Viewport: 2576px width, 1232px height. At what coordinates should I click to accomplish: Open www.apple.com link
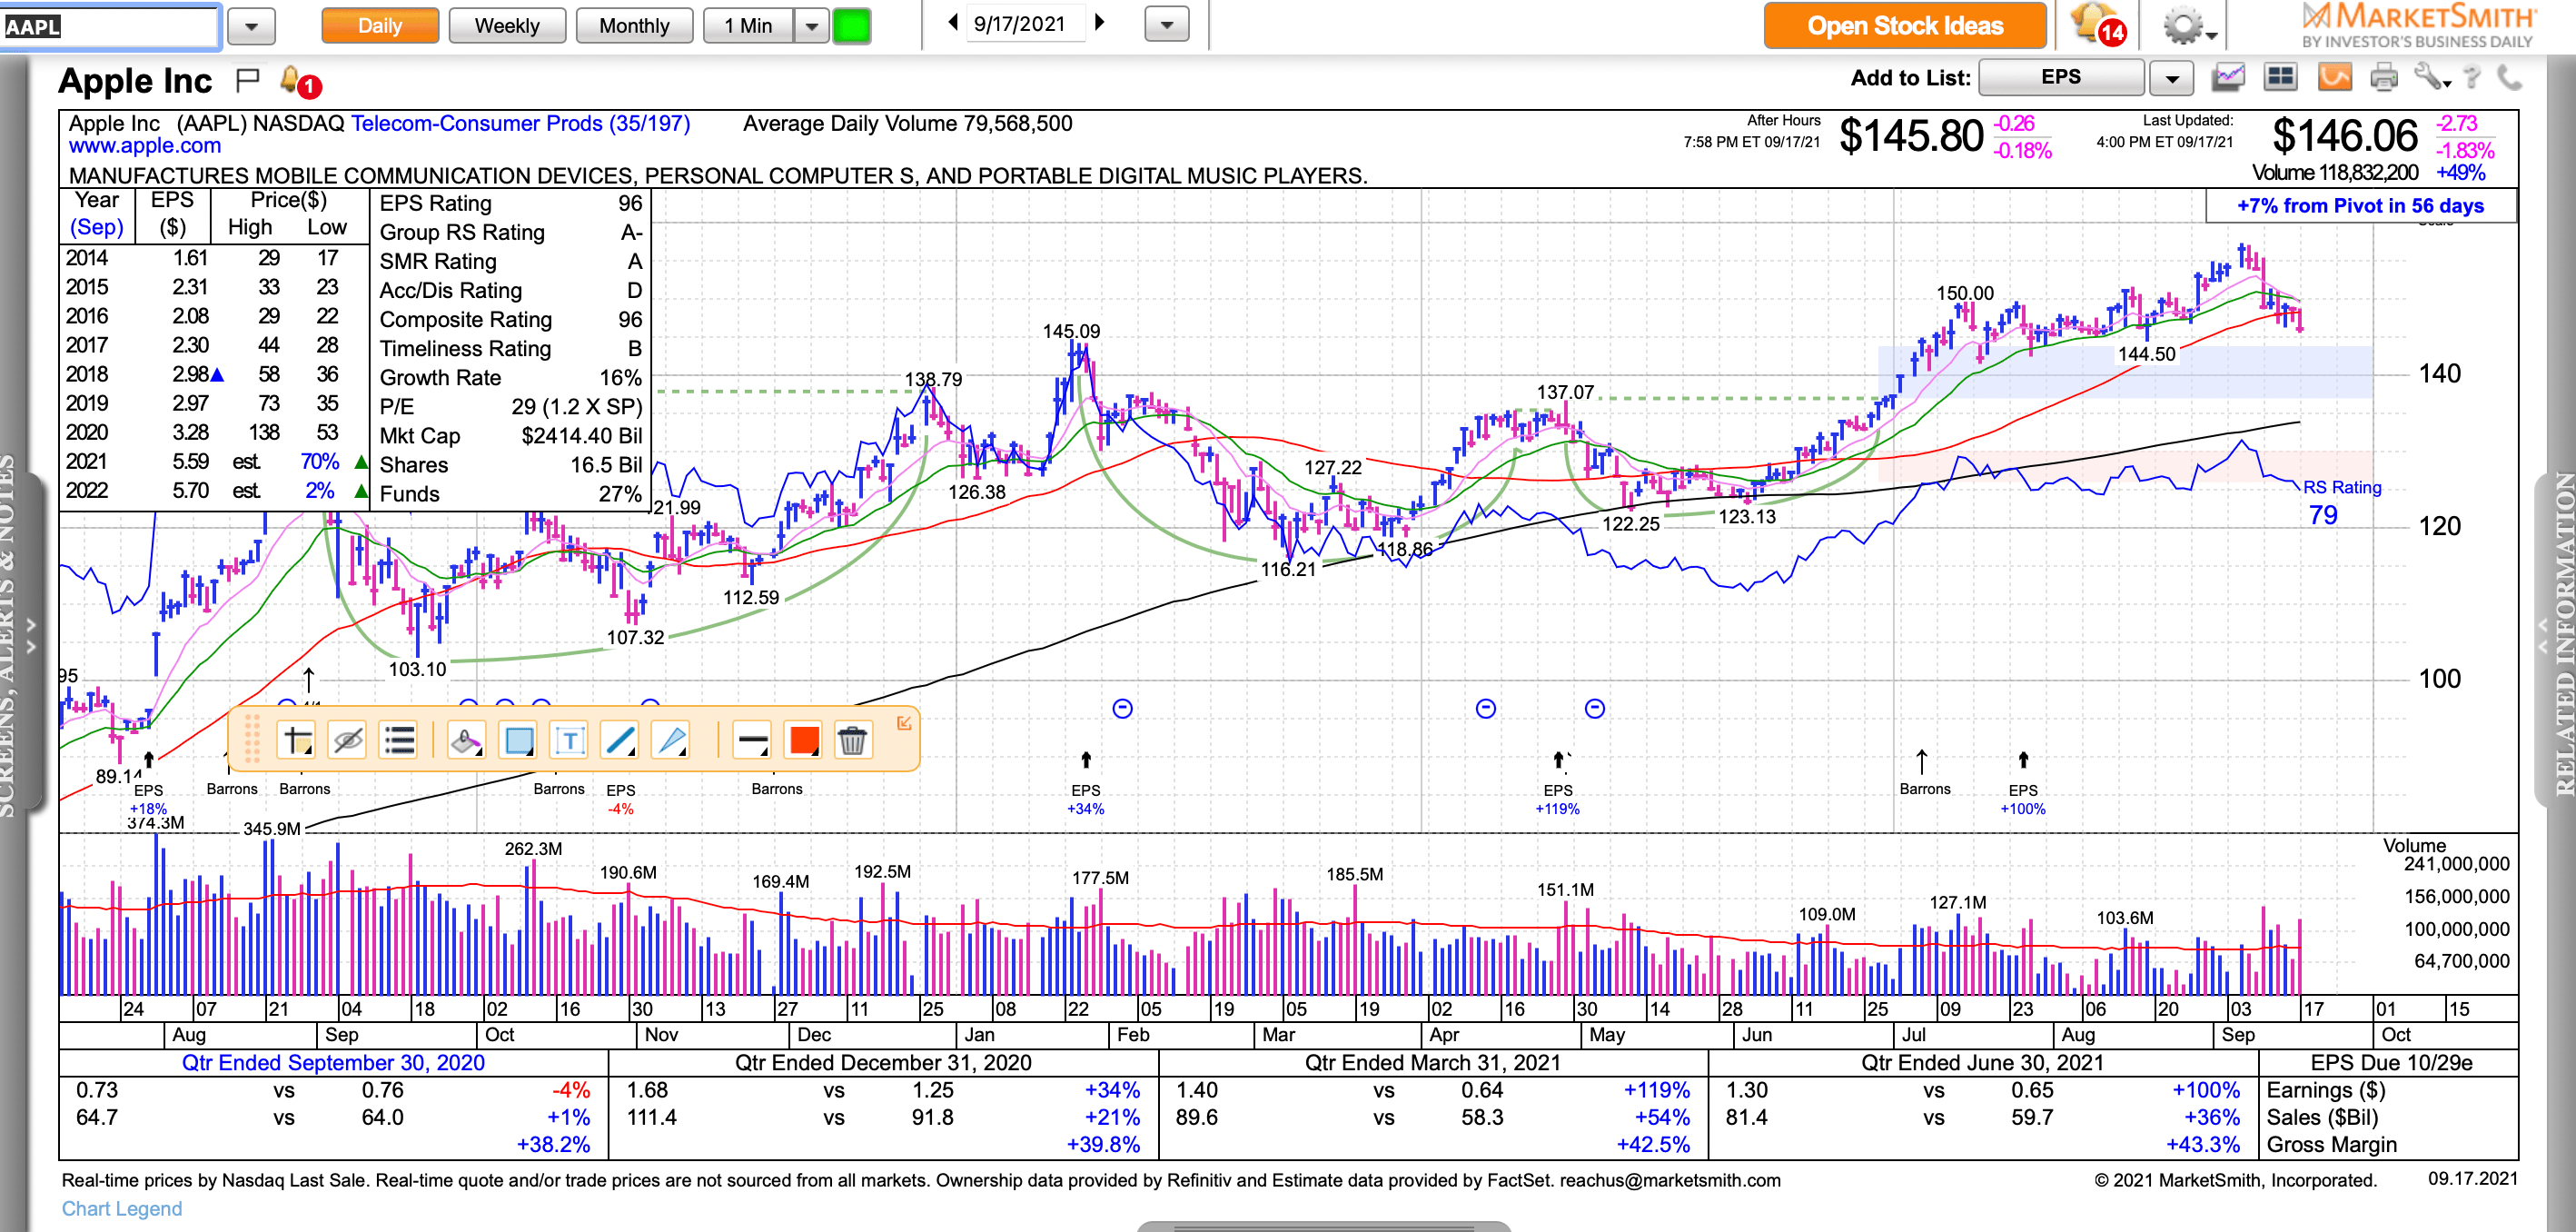[145, 146]
